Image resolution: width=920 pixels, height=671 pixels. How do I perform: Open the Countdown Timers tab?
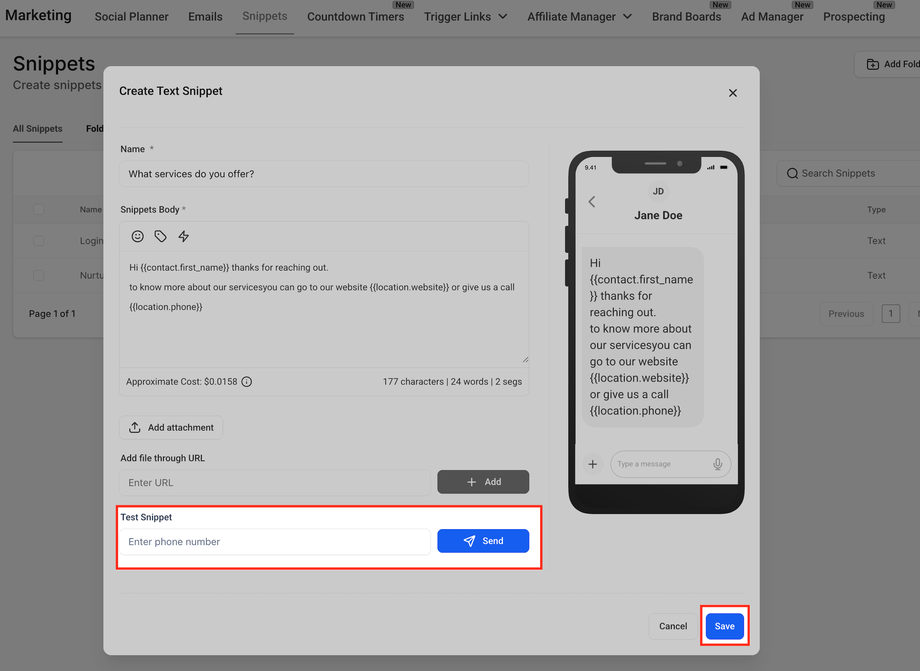pos(356,17)
